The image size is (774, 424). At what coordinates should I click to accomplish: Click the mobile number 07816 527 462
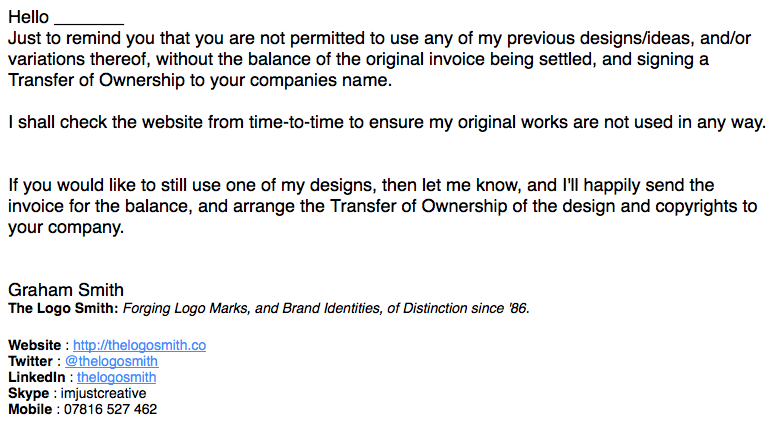[x=111, y=409]
